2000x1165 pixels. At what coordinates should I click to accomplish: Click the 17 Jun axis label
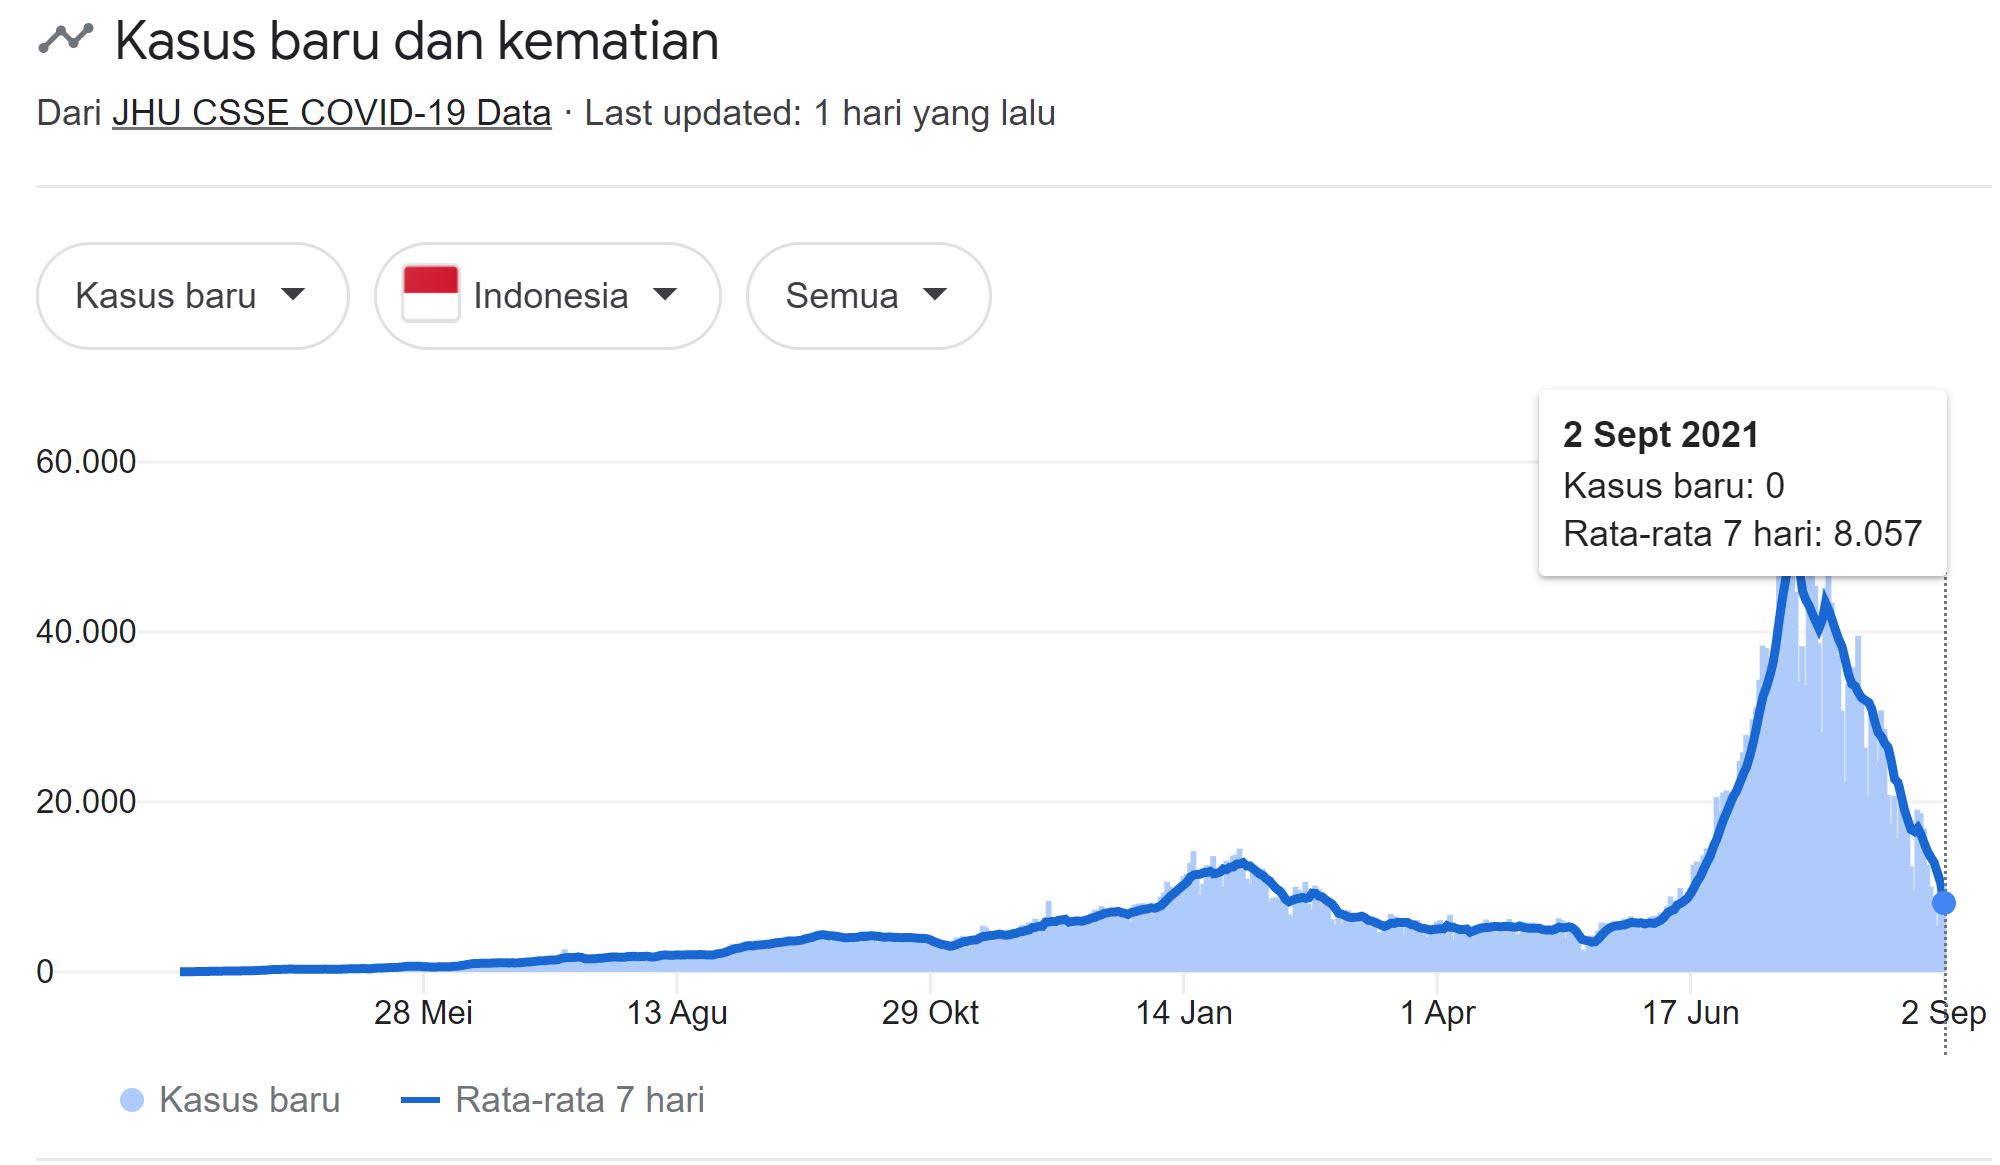(x=1690, y=1013)
